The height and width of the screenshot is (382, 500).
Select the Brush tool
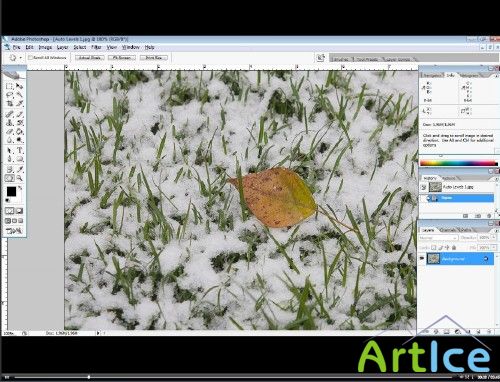coord(19,114)
